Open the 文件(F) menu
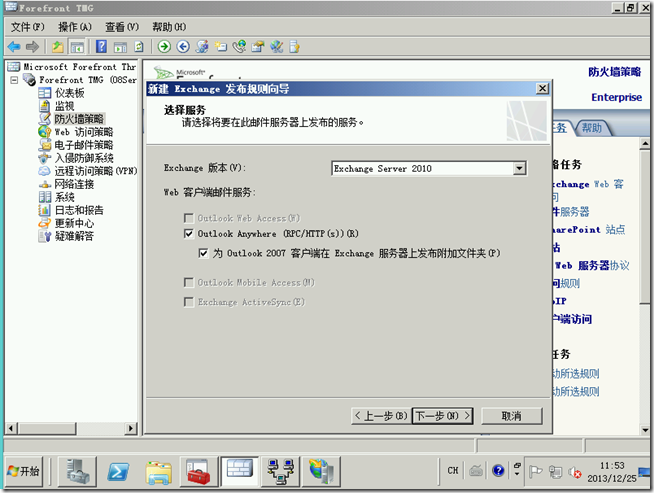 tap(27, 27)
